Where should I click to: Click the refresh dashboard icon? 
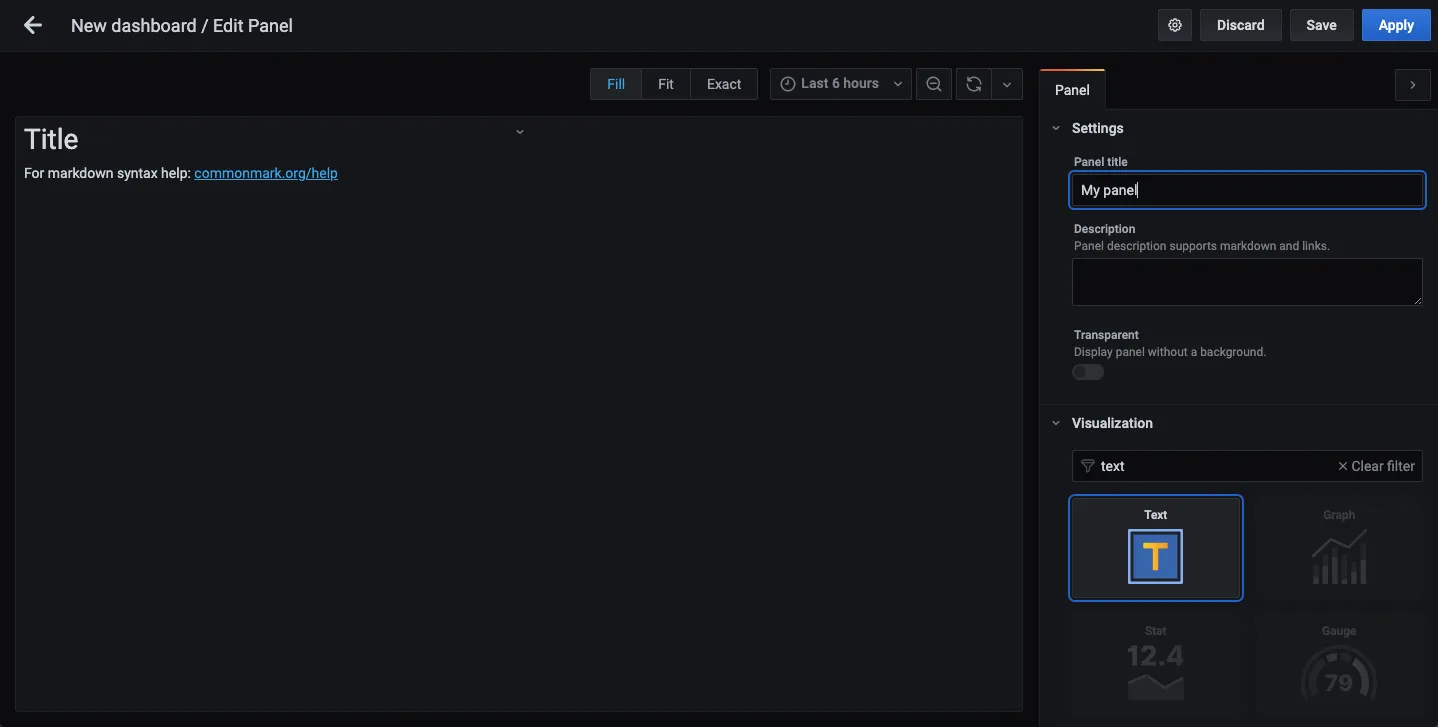click(x=973, y=84)
